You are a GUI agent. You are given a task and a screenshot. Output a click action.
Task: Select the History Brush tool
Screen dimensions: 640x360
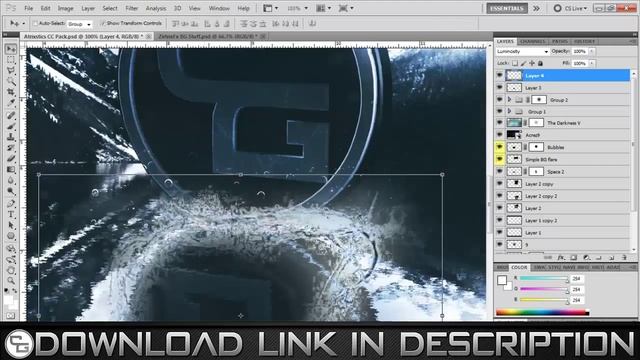pos(11,148)
